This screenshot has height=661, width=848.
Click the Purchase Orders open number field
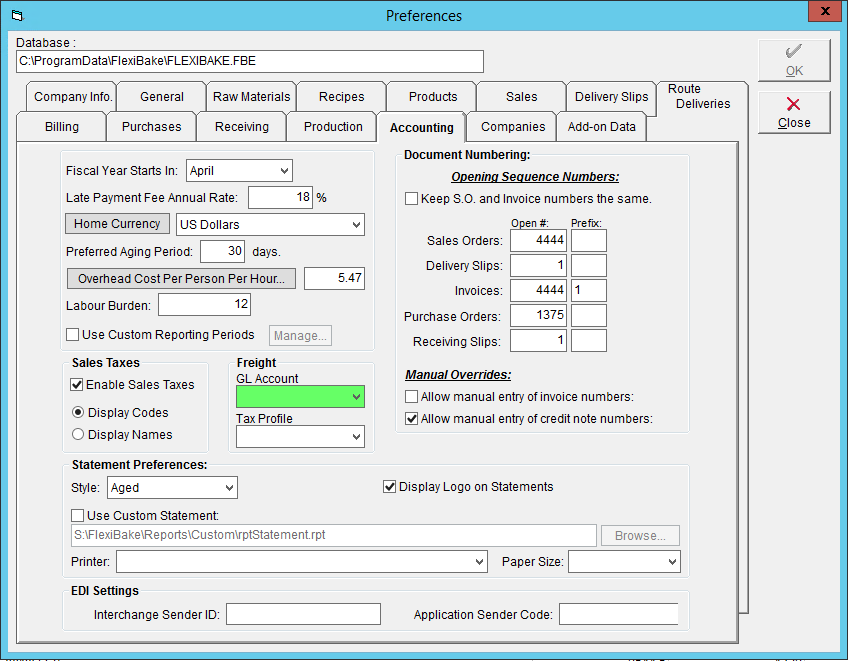pyautogui.click(x=538, y=315)
